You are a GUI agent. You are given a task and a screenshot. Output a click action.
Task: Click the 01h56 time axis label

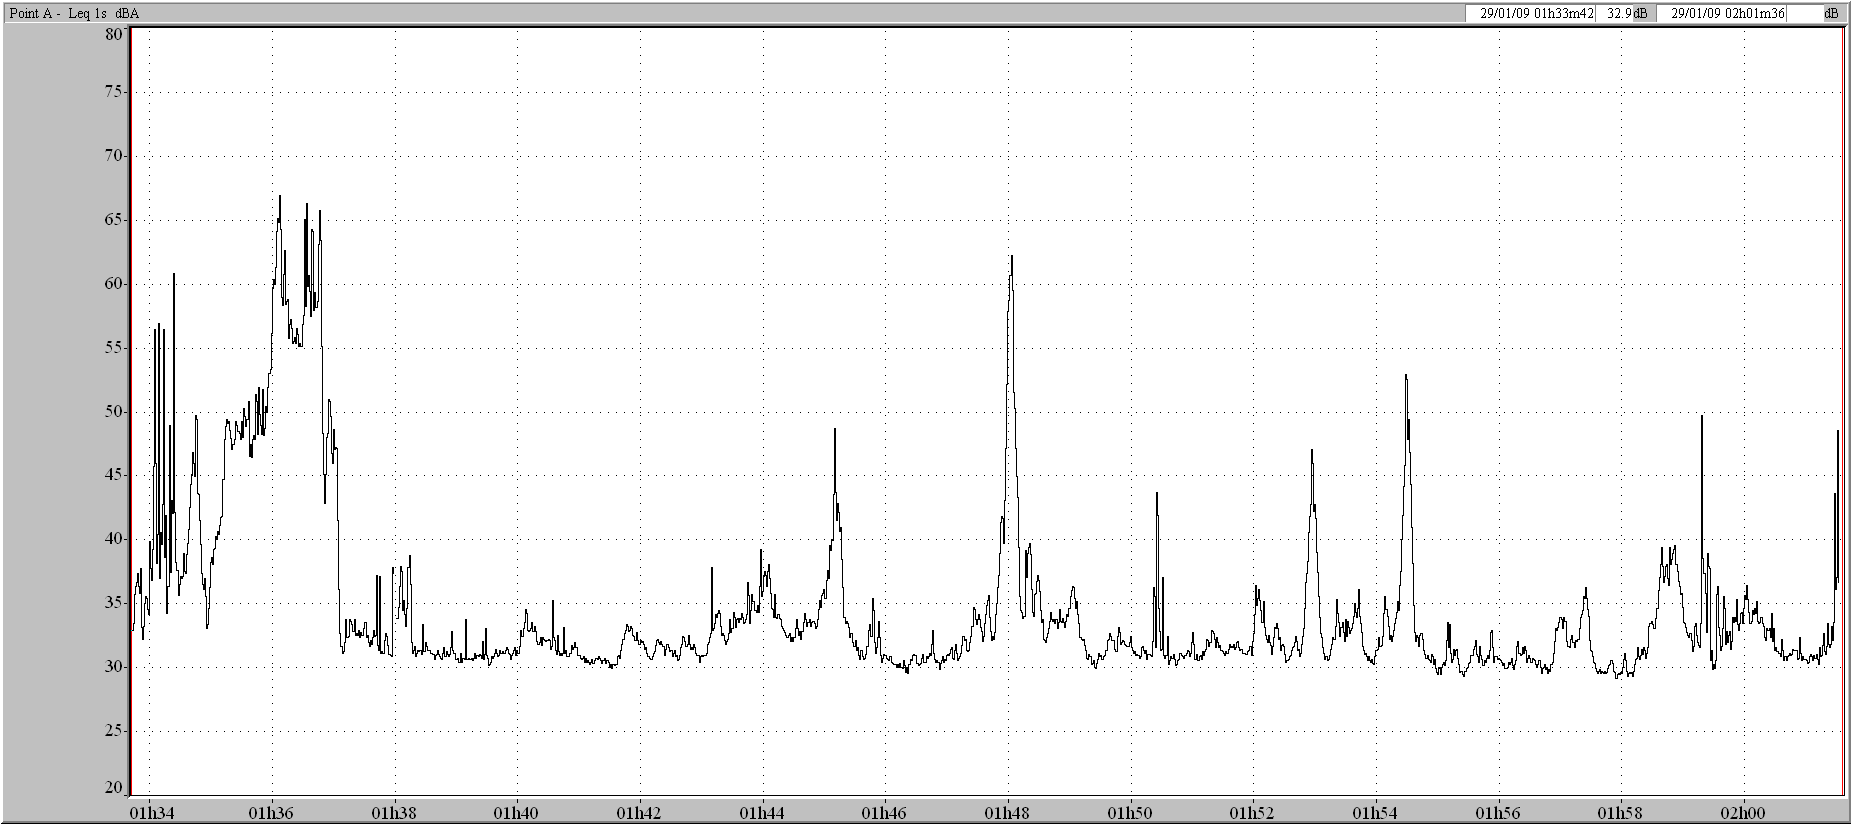(1499, 811)
